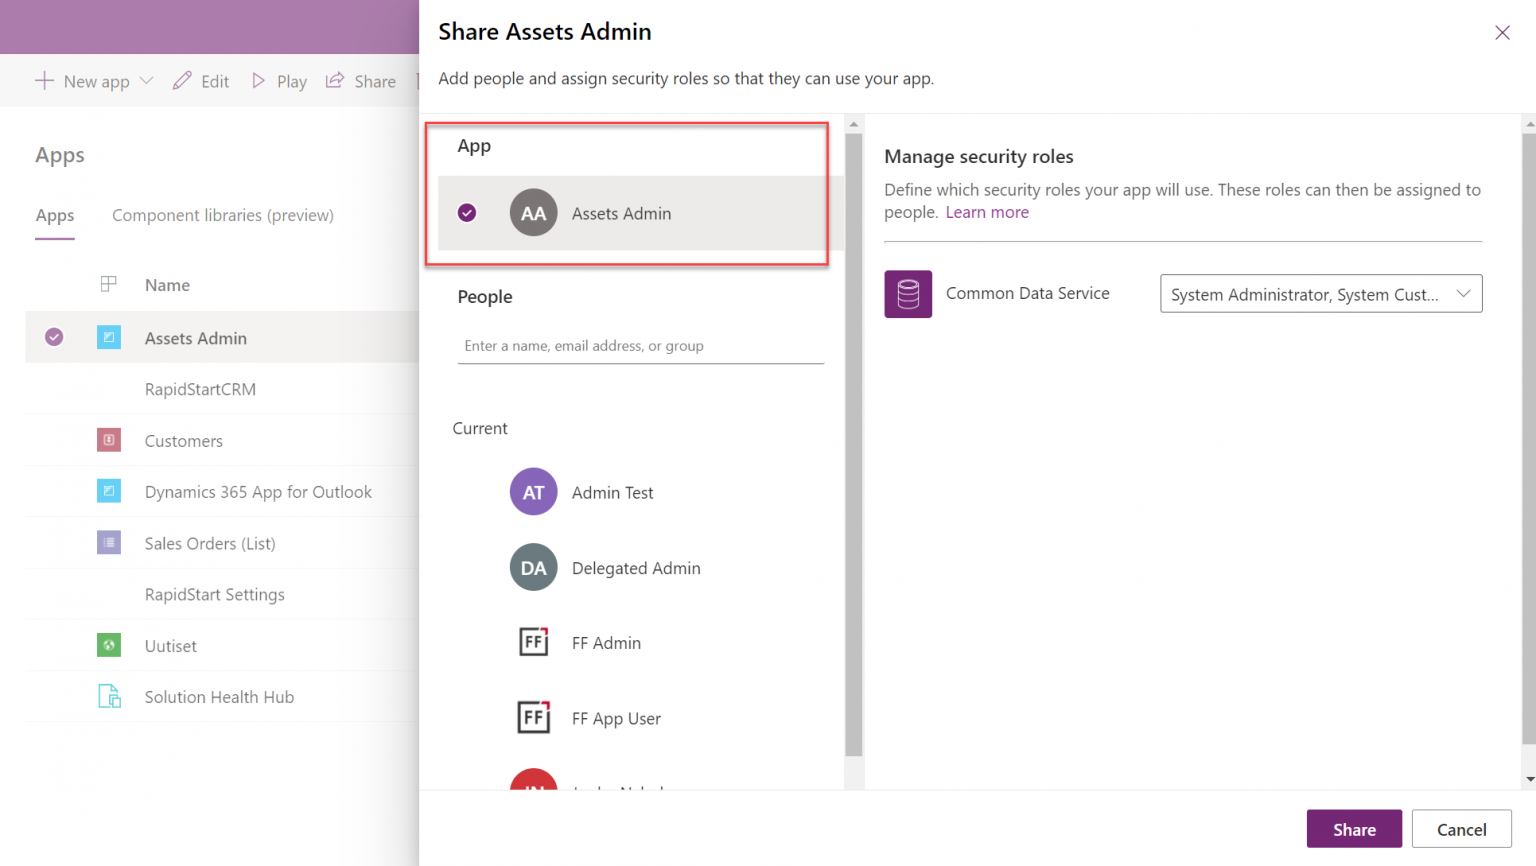Click the Uutiset green app icon
The width and height of the screenshot is (1536, 866).
pyautogui.click(x=109, y=645)
